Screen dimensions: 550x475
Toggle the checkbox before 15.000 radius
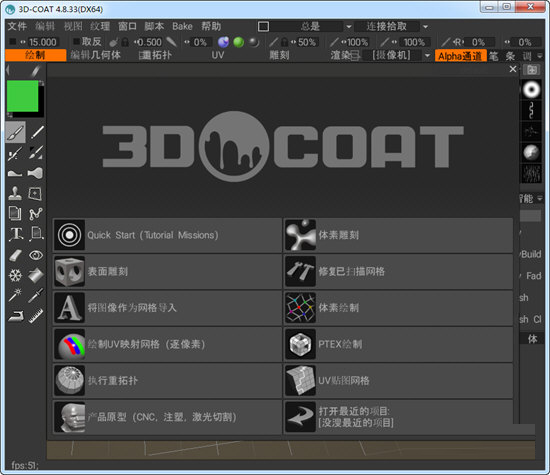click(13, 42)
